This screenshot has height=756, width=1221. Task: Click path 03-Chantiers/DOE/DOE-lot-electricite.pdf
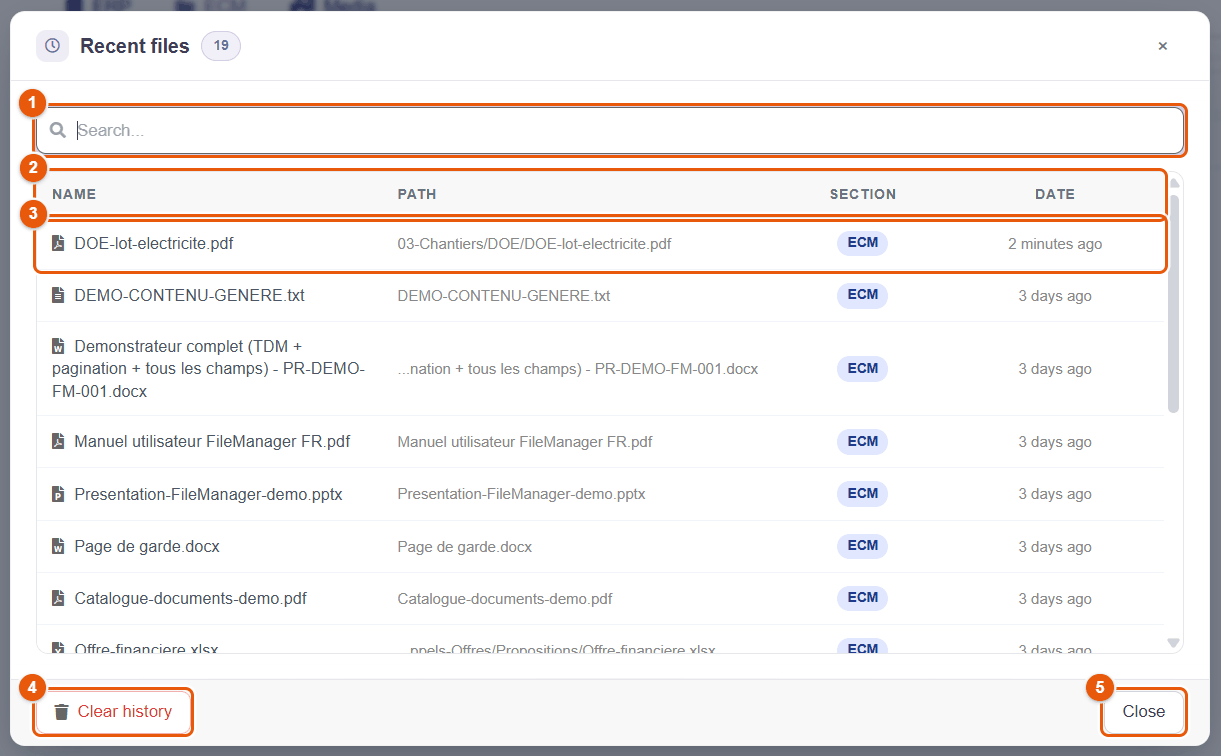[534, 243]
